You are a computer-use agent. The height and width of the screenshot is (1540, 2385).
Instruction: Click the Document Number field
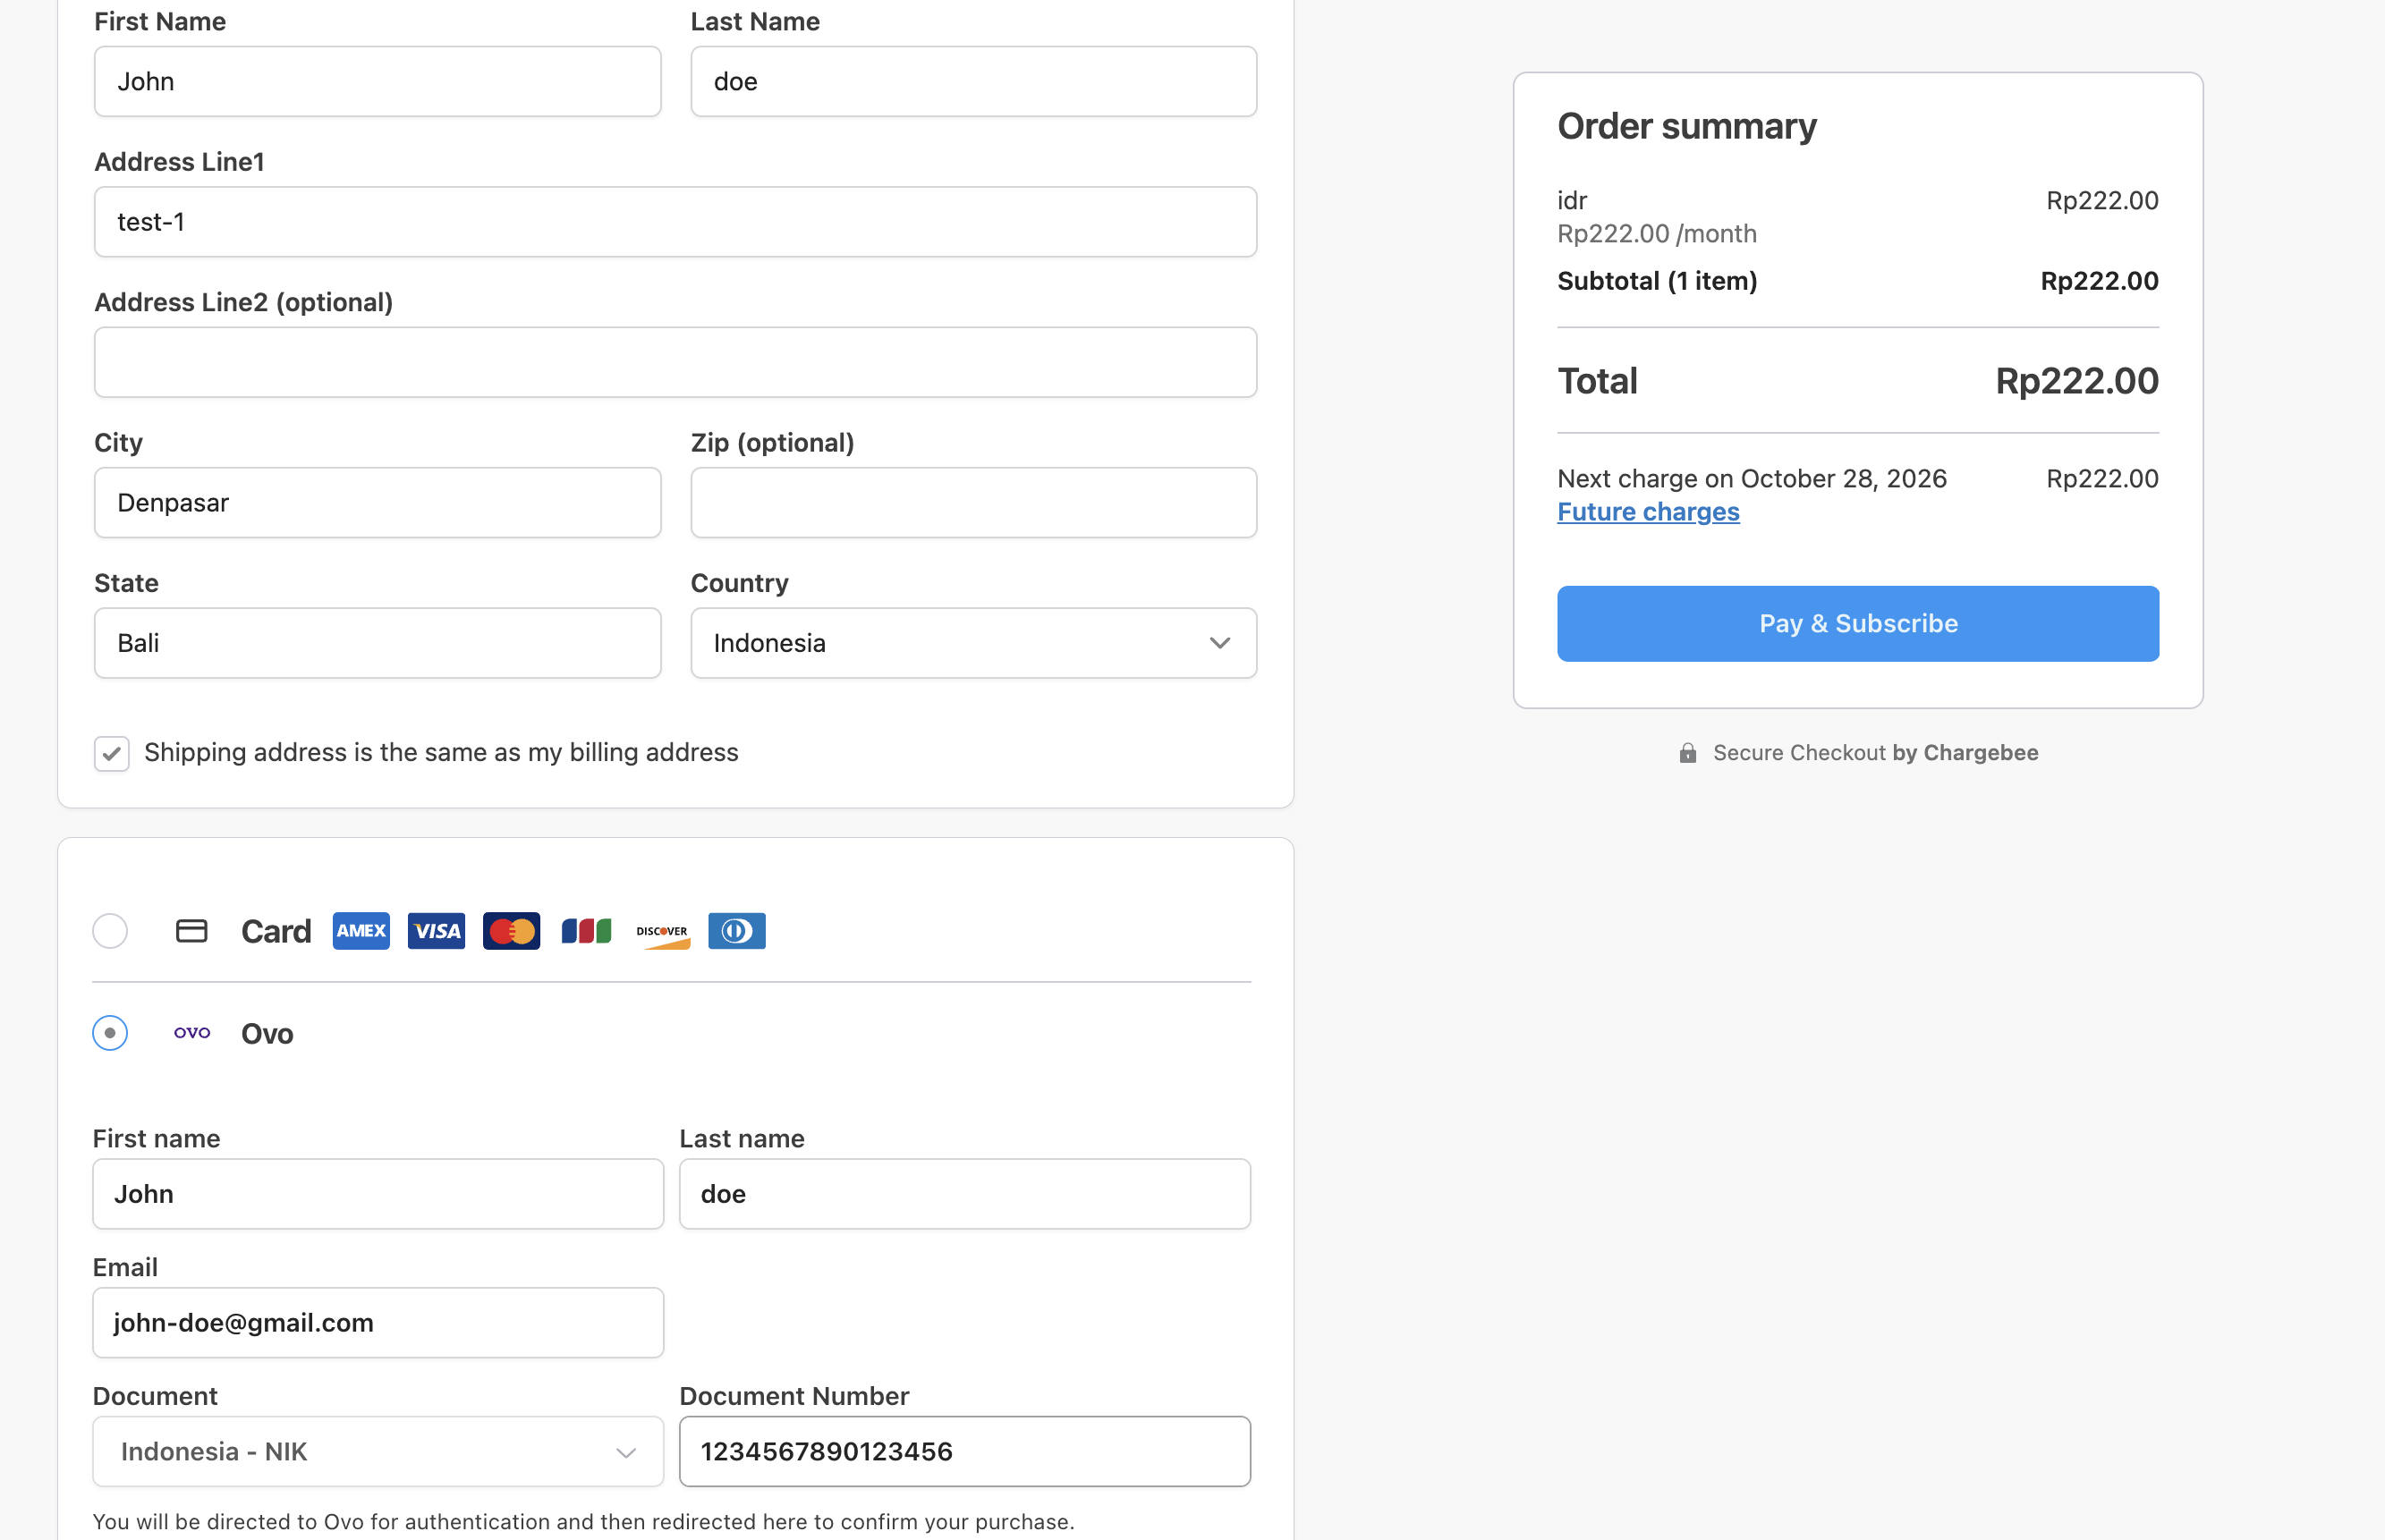pyautogui.click(x=964, y=1451)
